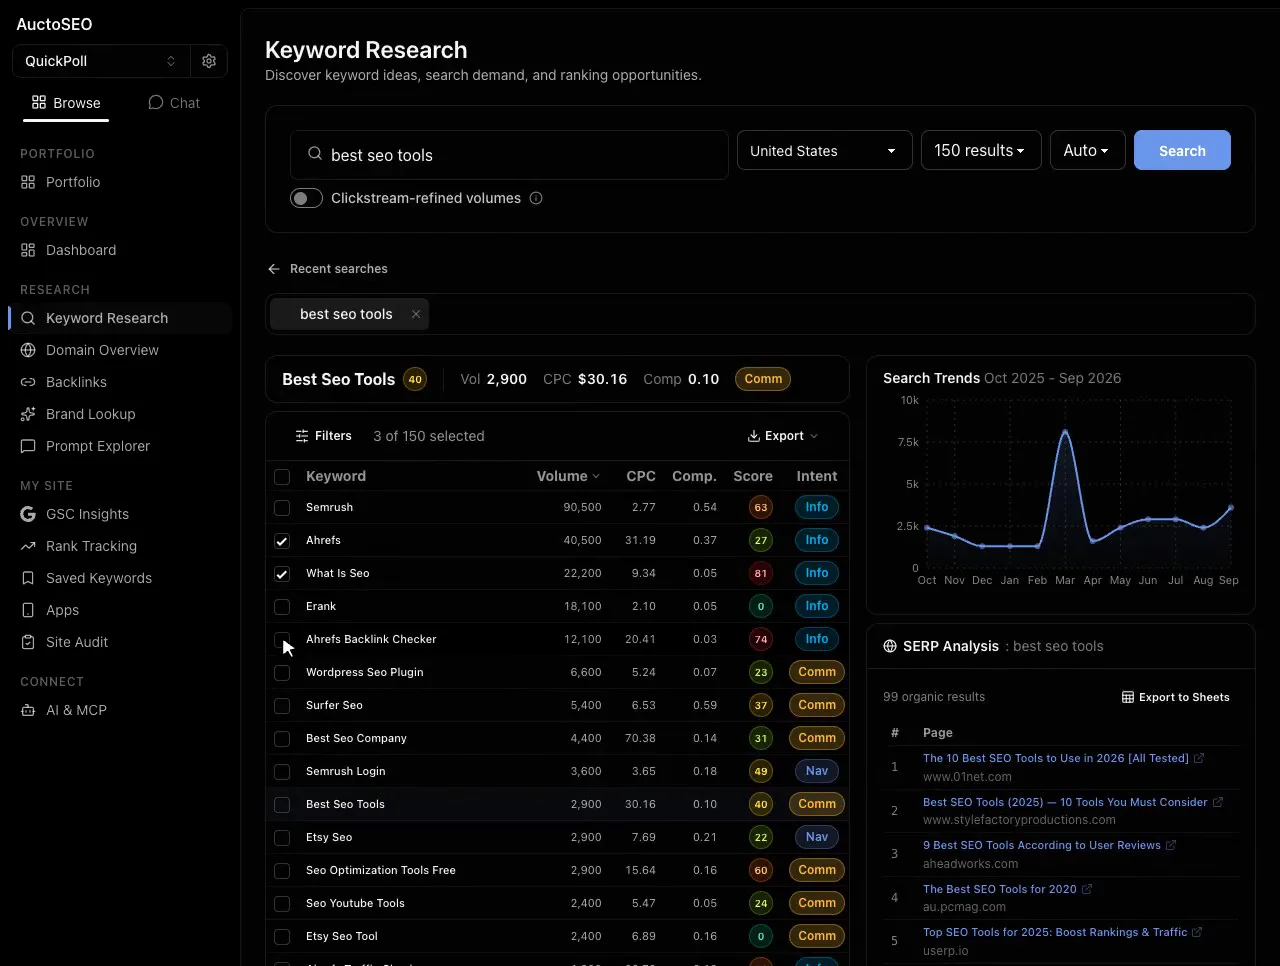Expand the Export menu
The image size is (1280, 966).
(783, 436)
